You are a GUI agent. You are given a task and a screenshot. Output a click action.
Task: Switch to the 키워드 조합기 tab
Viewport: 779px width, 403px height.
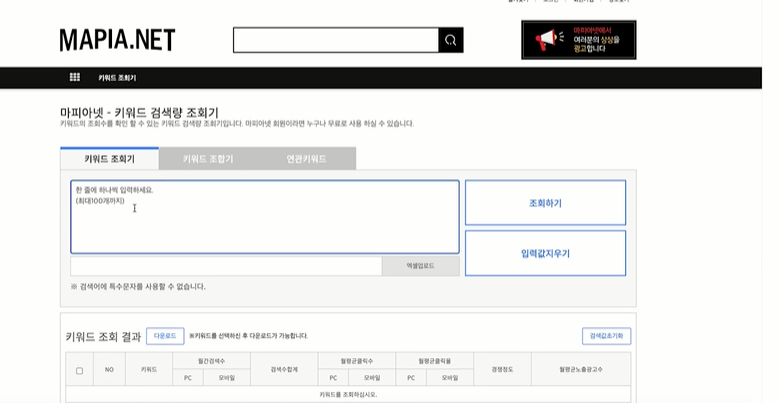tap(208, 159)
